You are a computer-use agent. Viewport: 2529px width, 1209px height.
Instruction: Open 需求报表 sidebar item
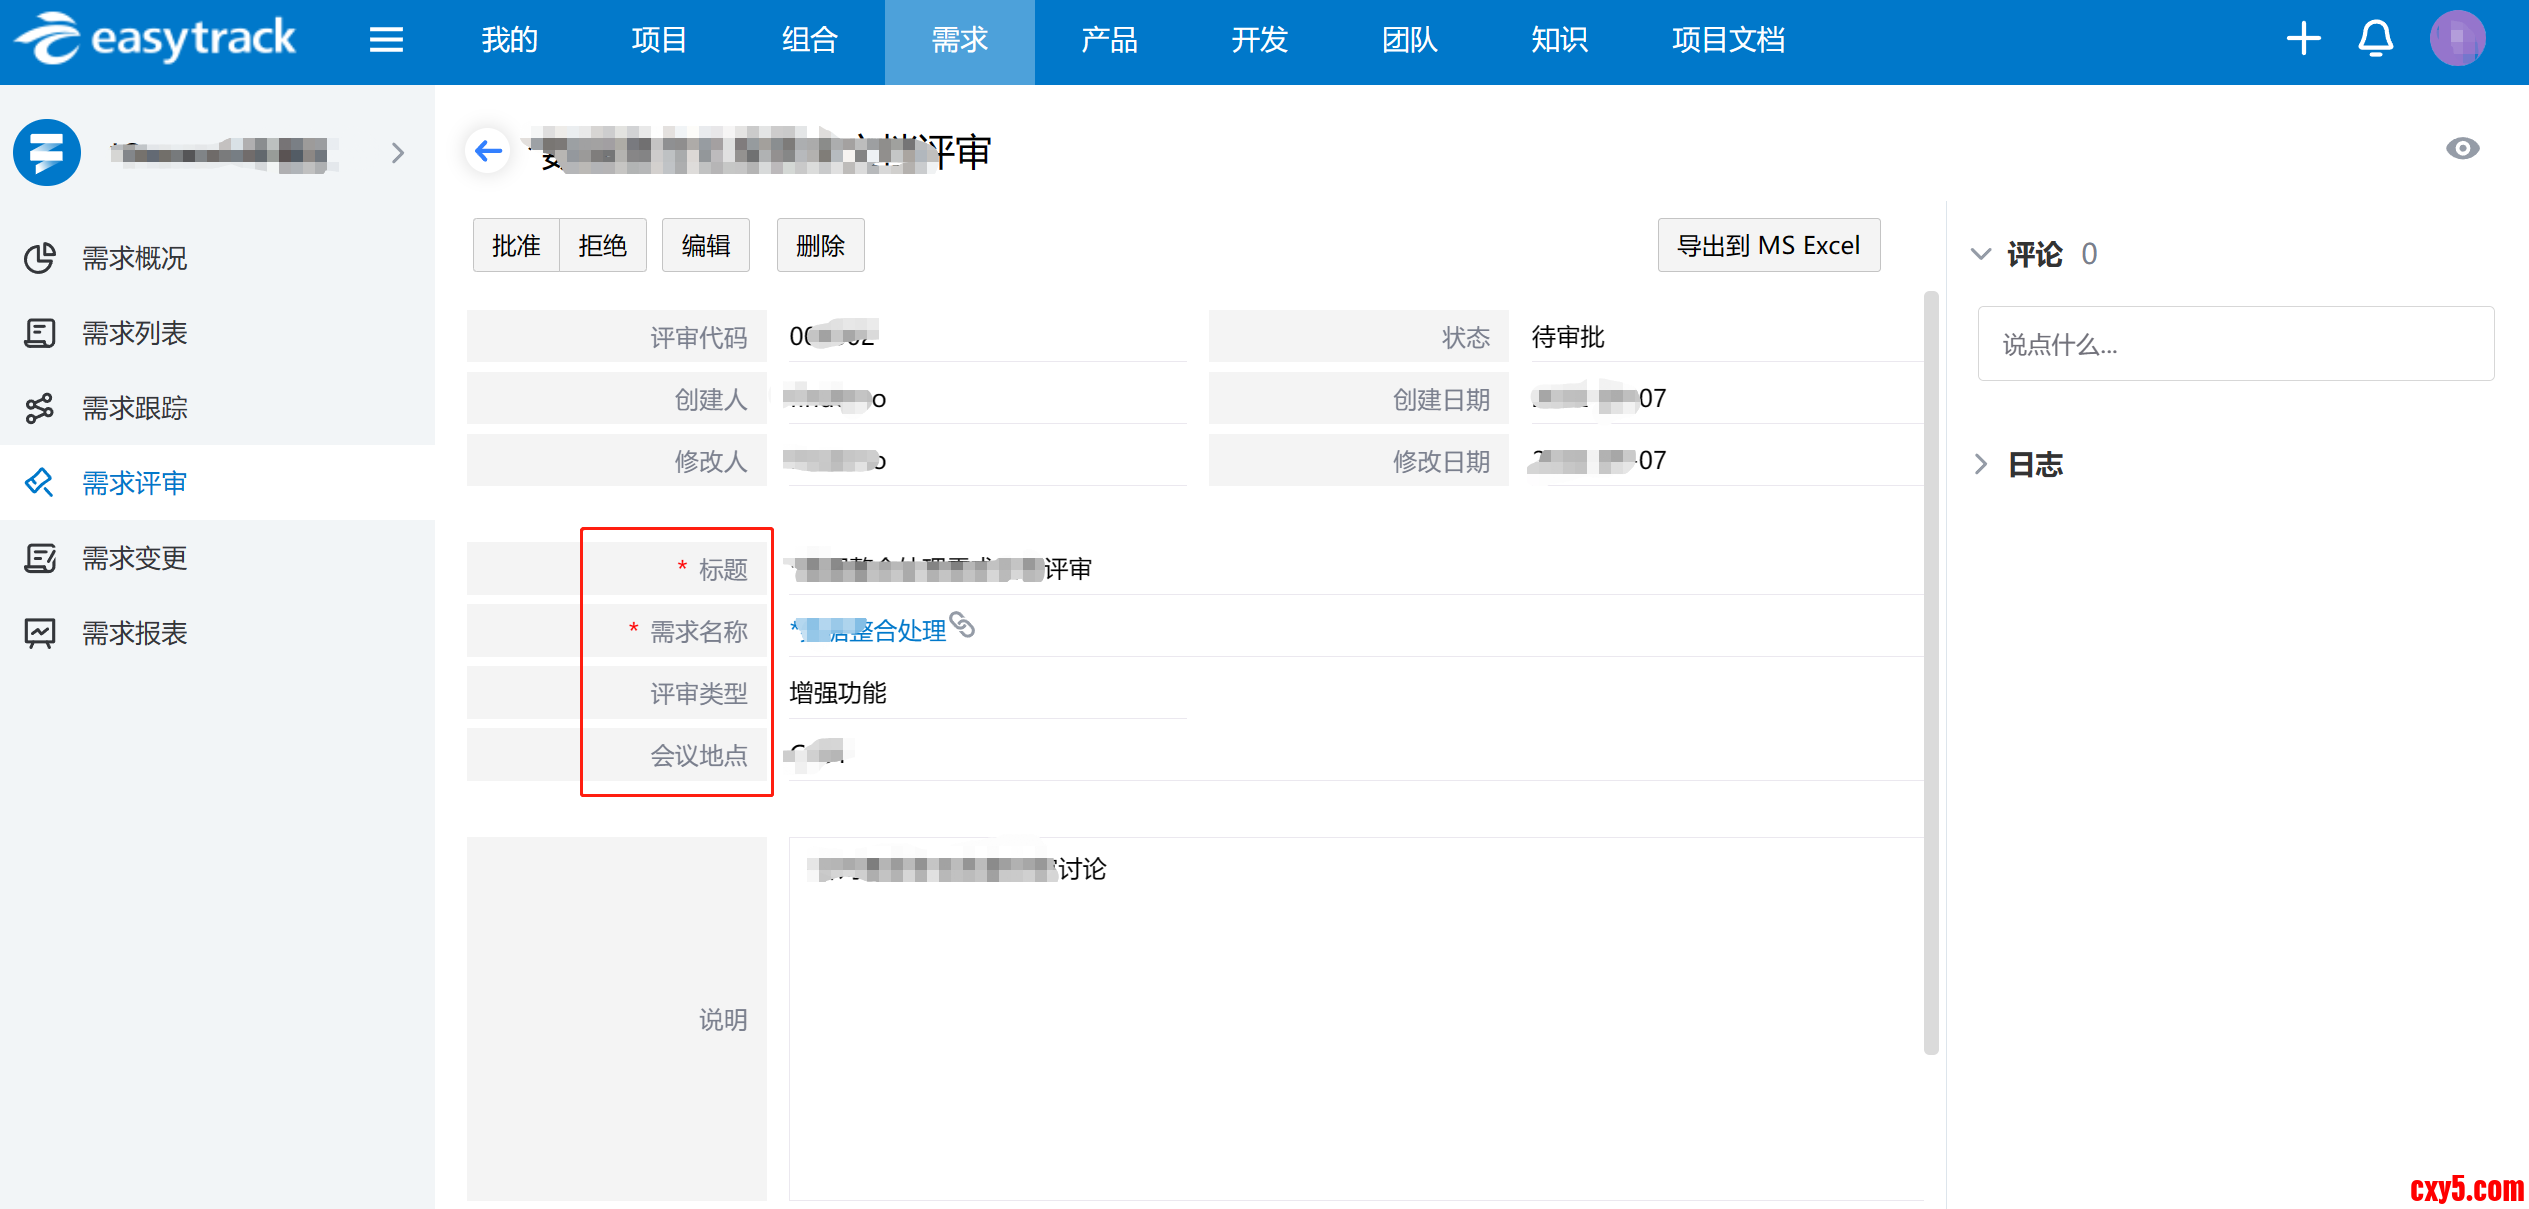coord(134,633)
